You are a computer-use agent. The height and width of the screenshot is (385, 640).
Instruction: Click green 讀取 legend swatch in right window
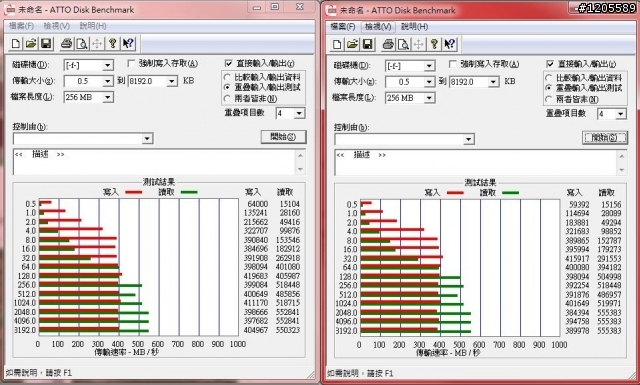511,193
